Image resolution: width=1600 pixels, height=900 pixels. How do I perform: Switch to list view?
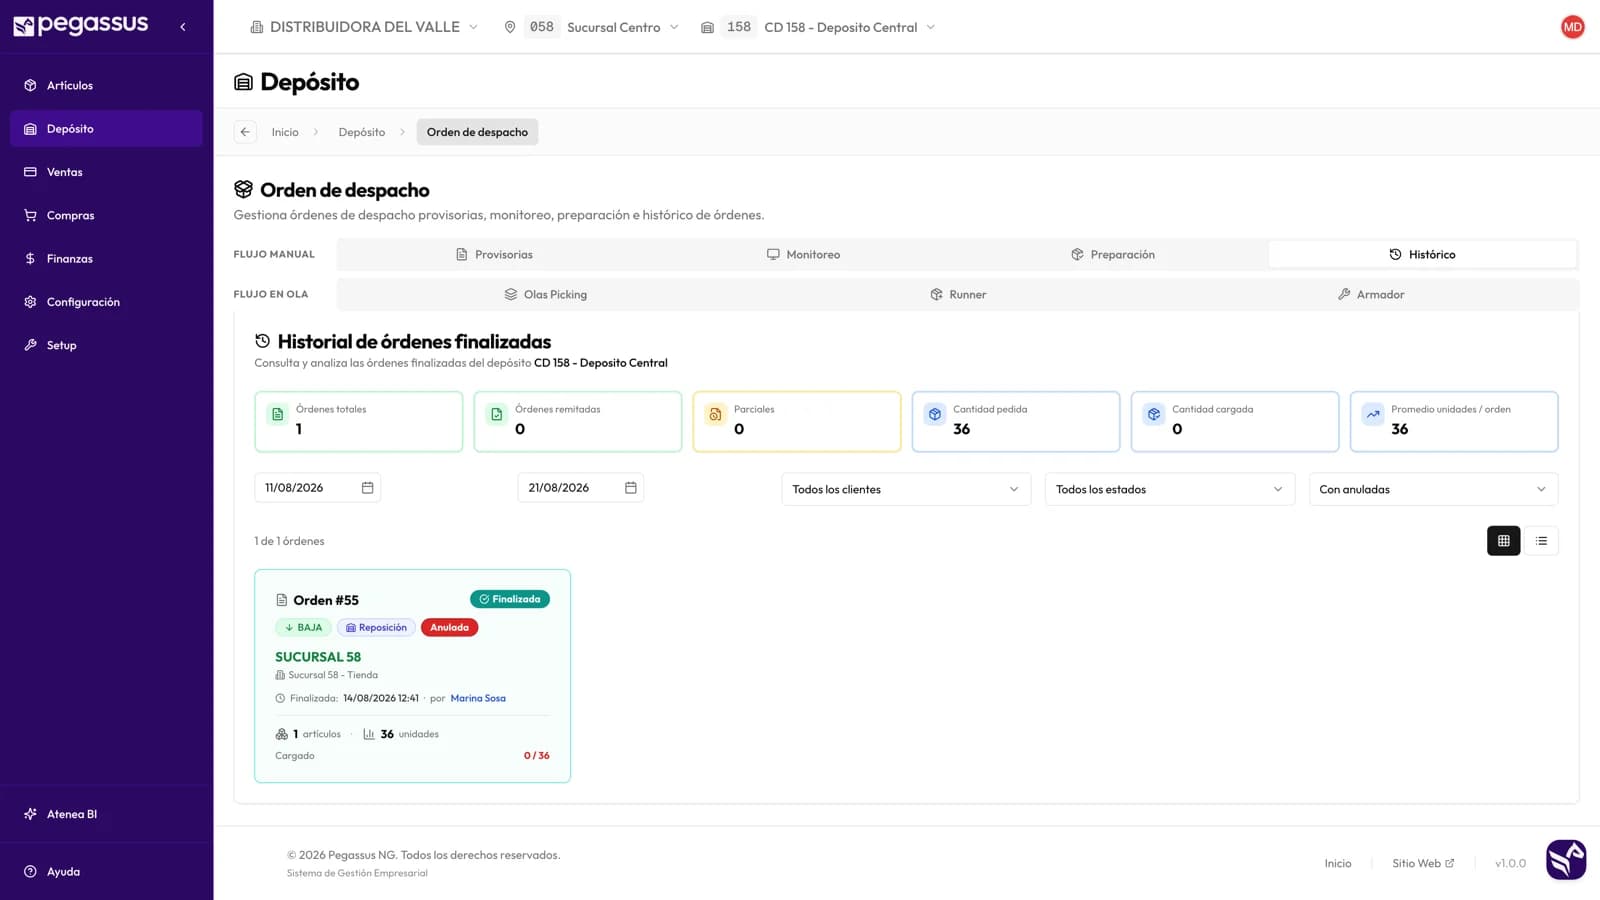[1541, 541]
